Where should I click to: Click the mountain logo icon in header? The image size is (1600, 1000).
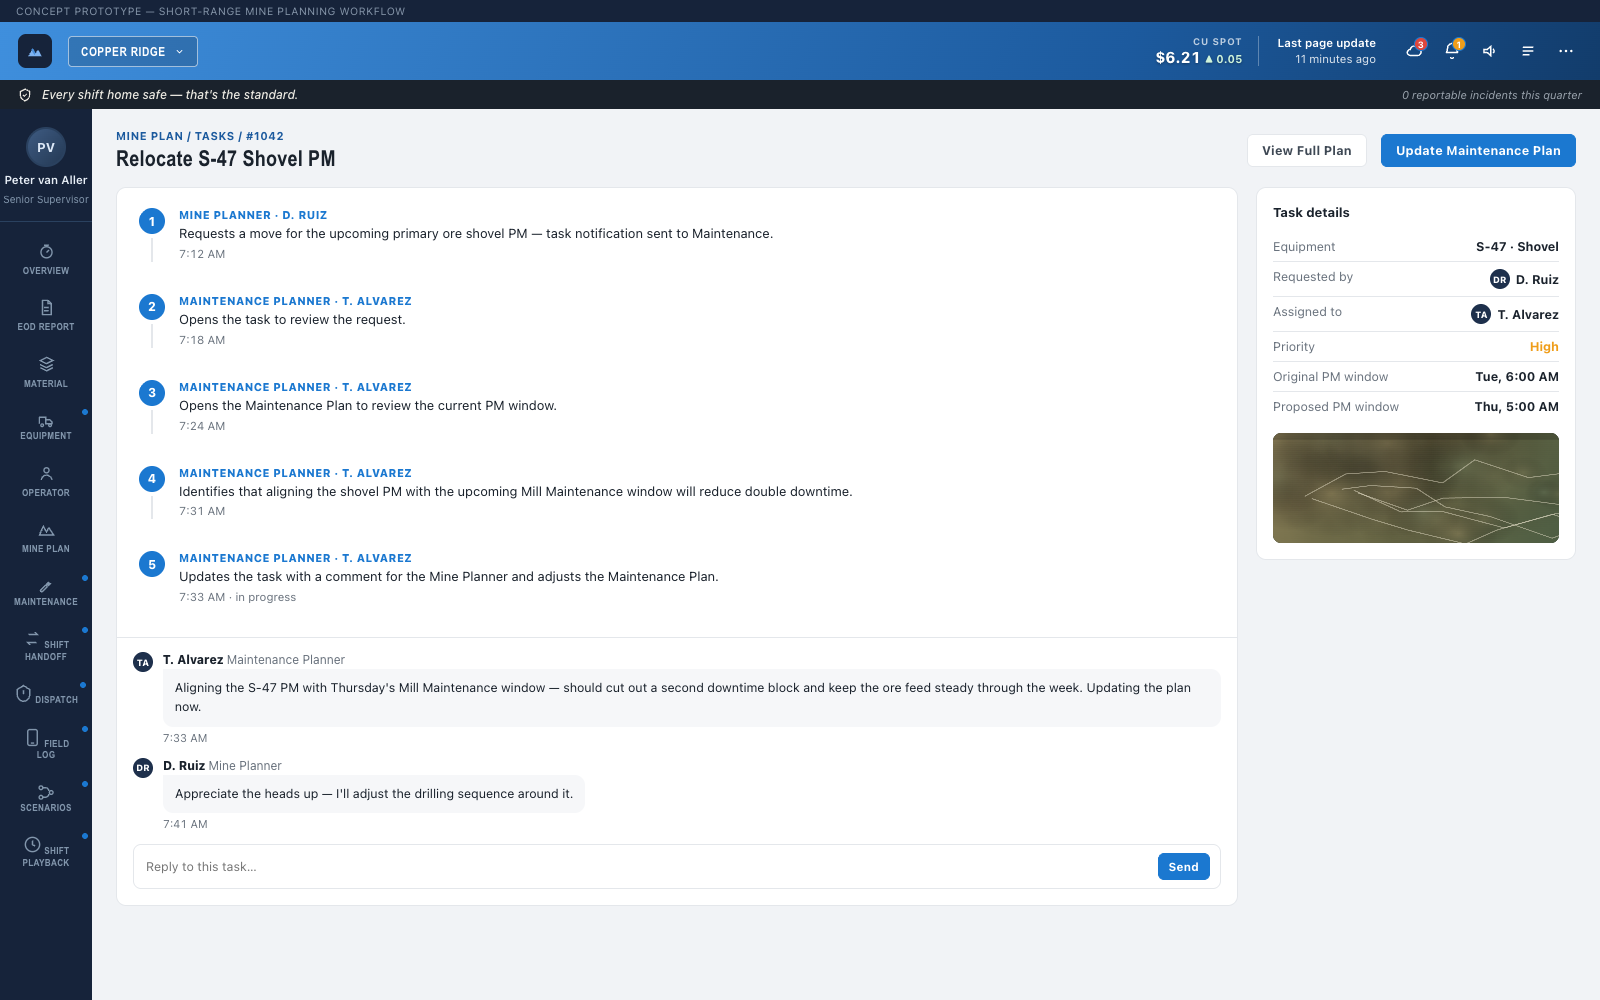coord(35,51)
